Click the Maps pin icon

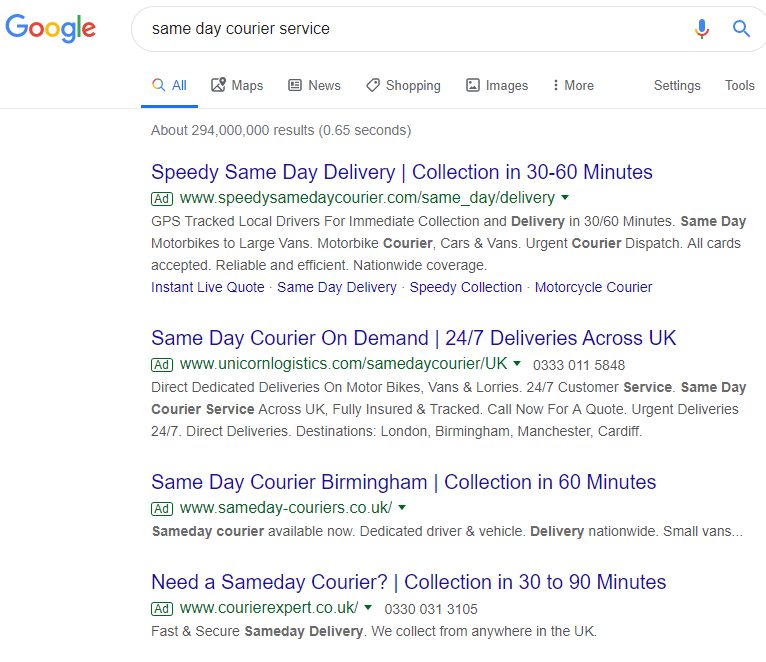[x=219, y=85]
